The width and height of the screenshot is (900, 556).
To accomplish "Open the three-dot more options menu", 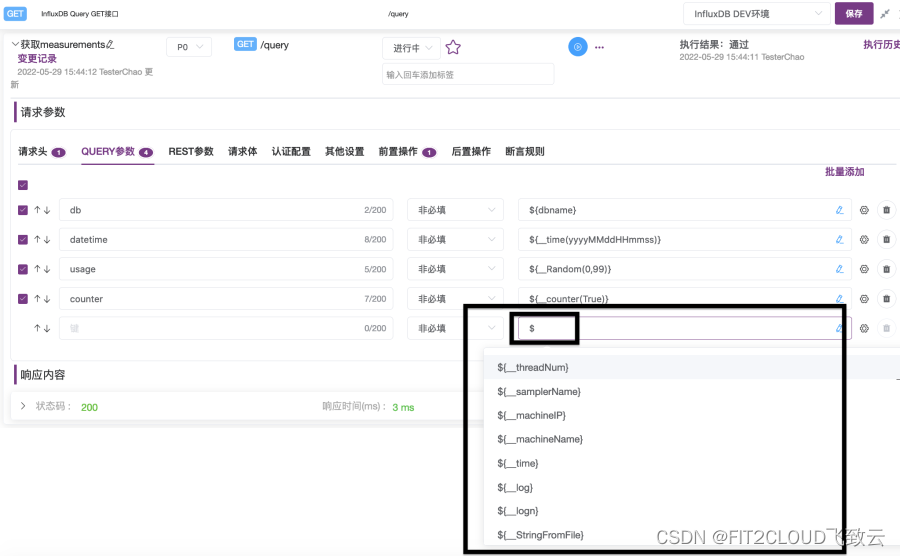I will pyautogui.click(x=599, y=48).
